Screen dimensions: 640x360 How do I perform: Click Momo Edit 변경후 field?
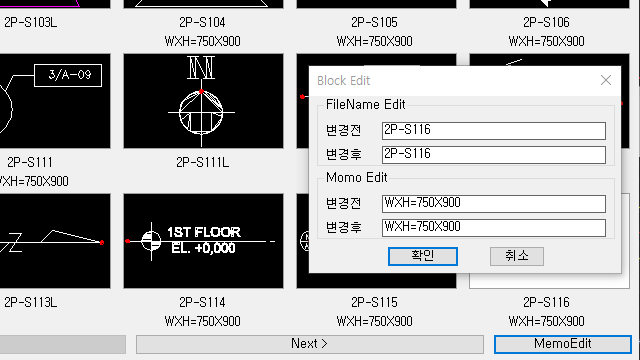(493, 227)
